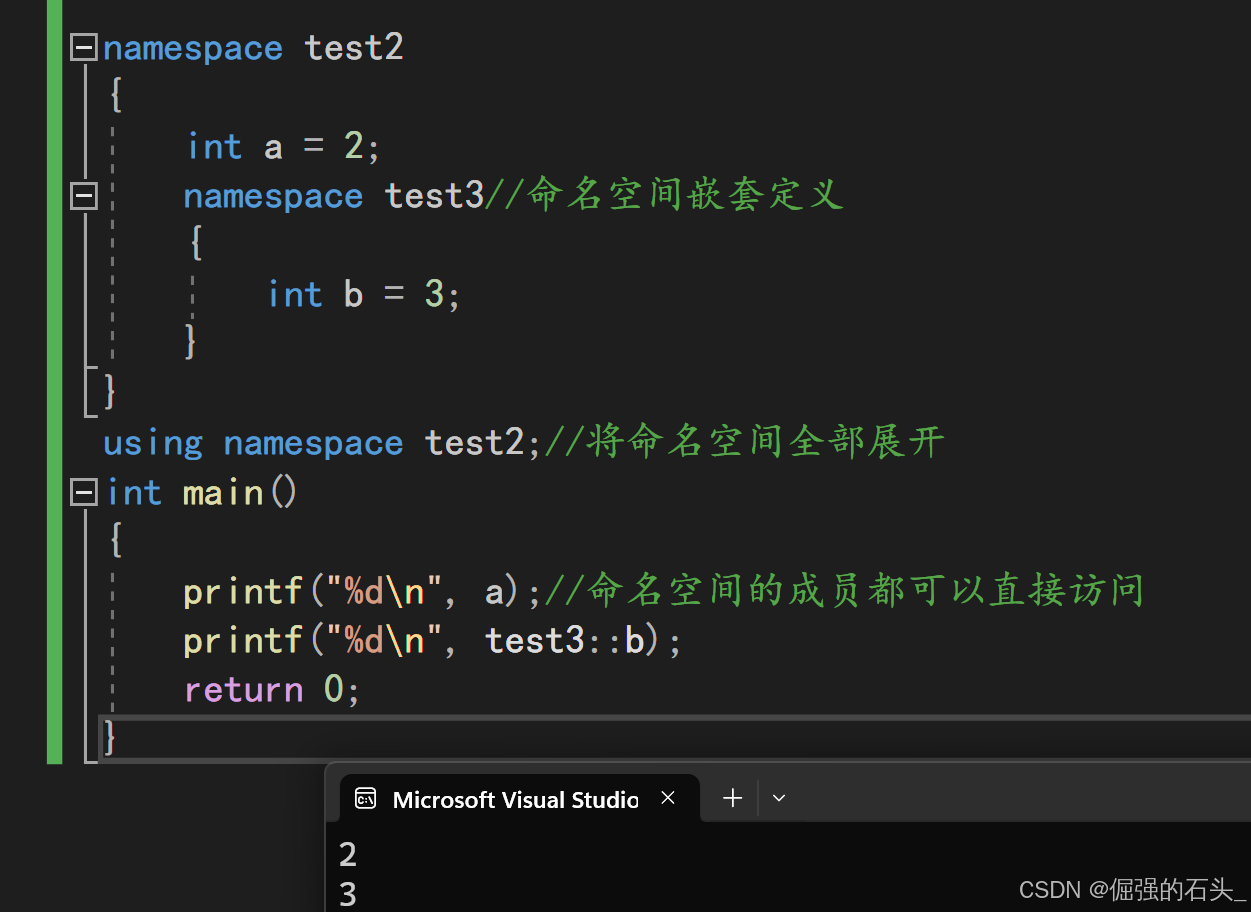
Task: Click the comment after using namespace test2
Action: [745, 443]
